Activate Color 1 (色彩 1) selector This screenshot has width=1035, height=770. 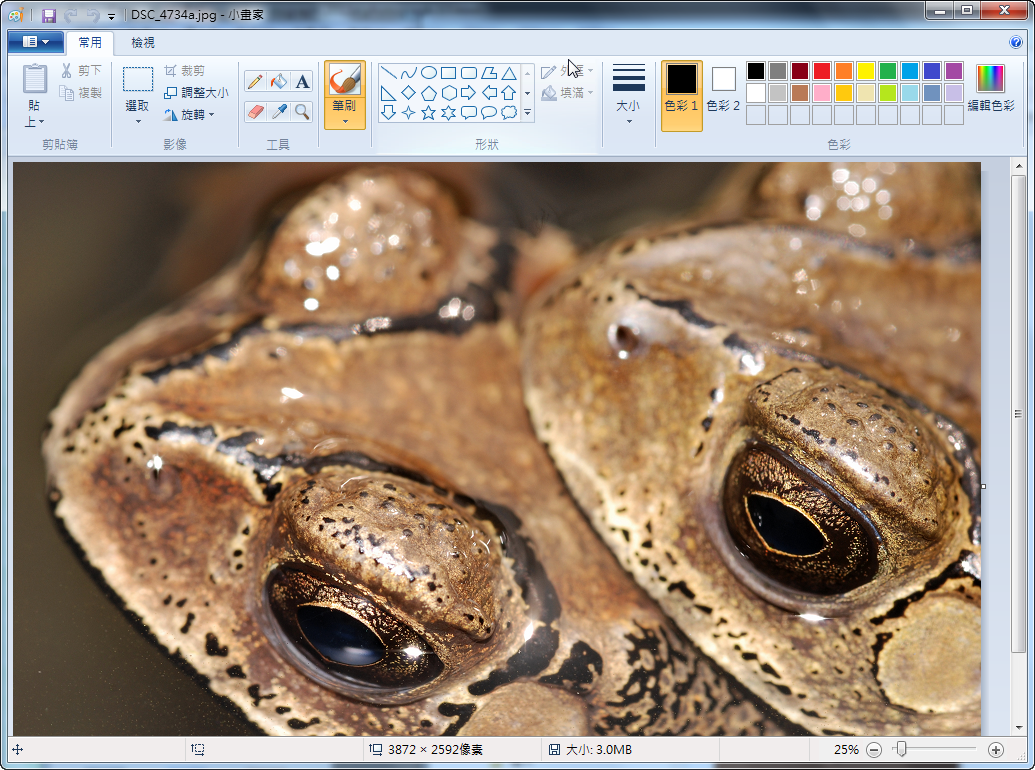681,88
